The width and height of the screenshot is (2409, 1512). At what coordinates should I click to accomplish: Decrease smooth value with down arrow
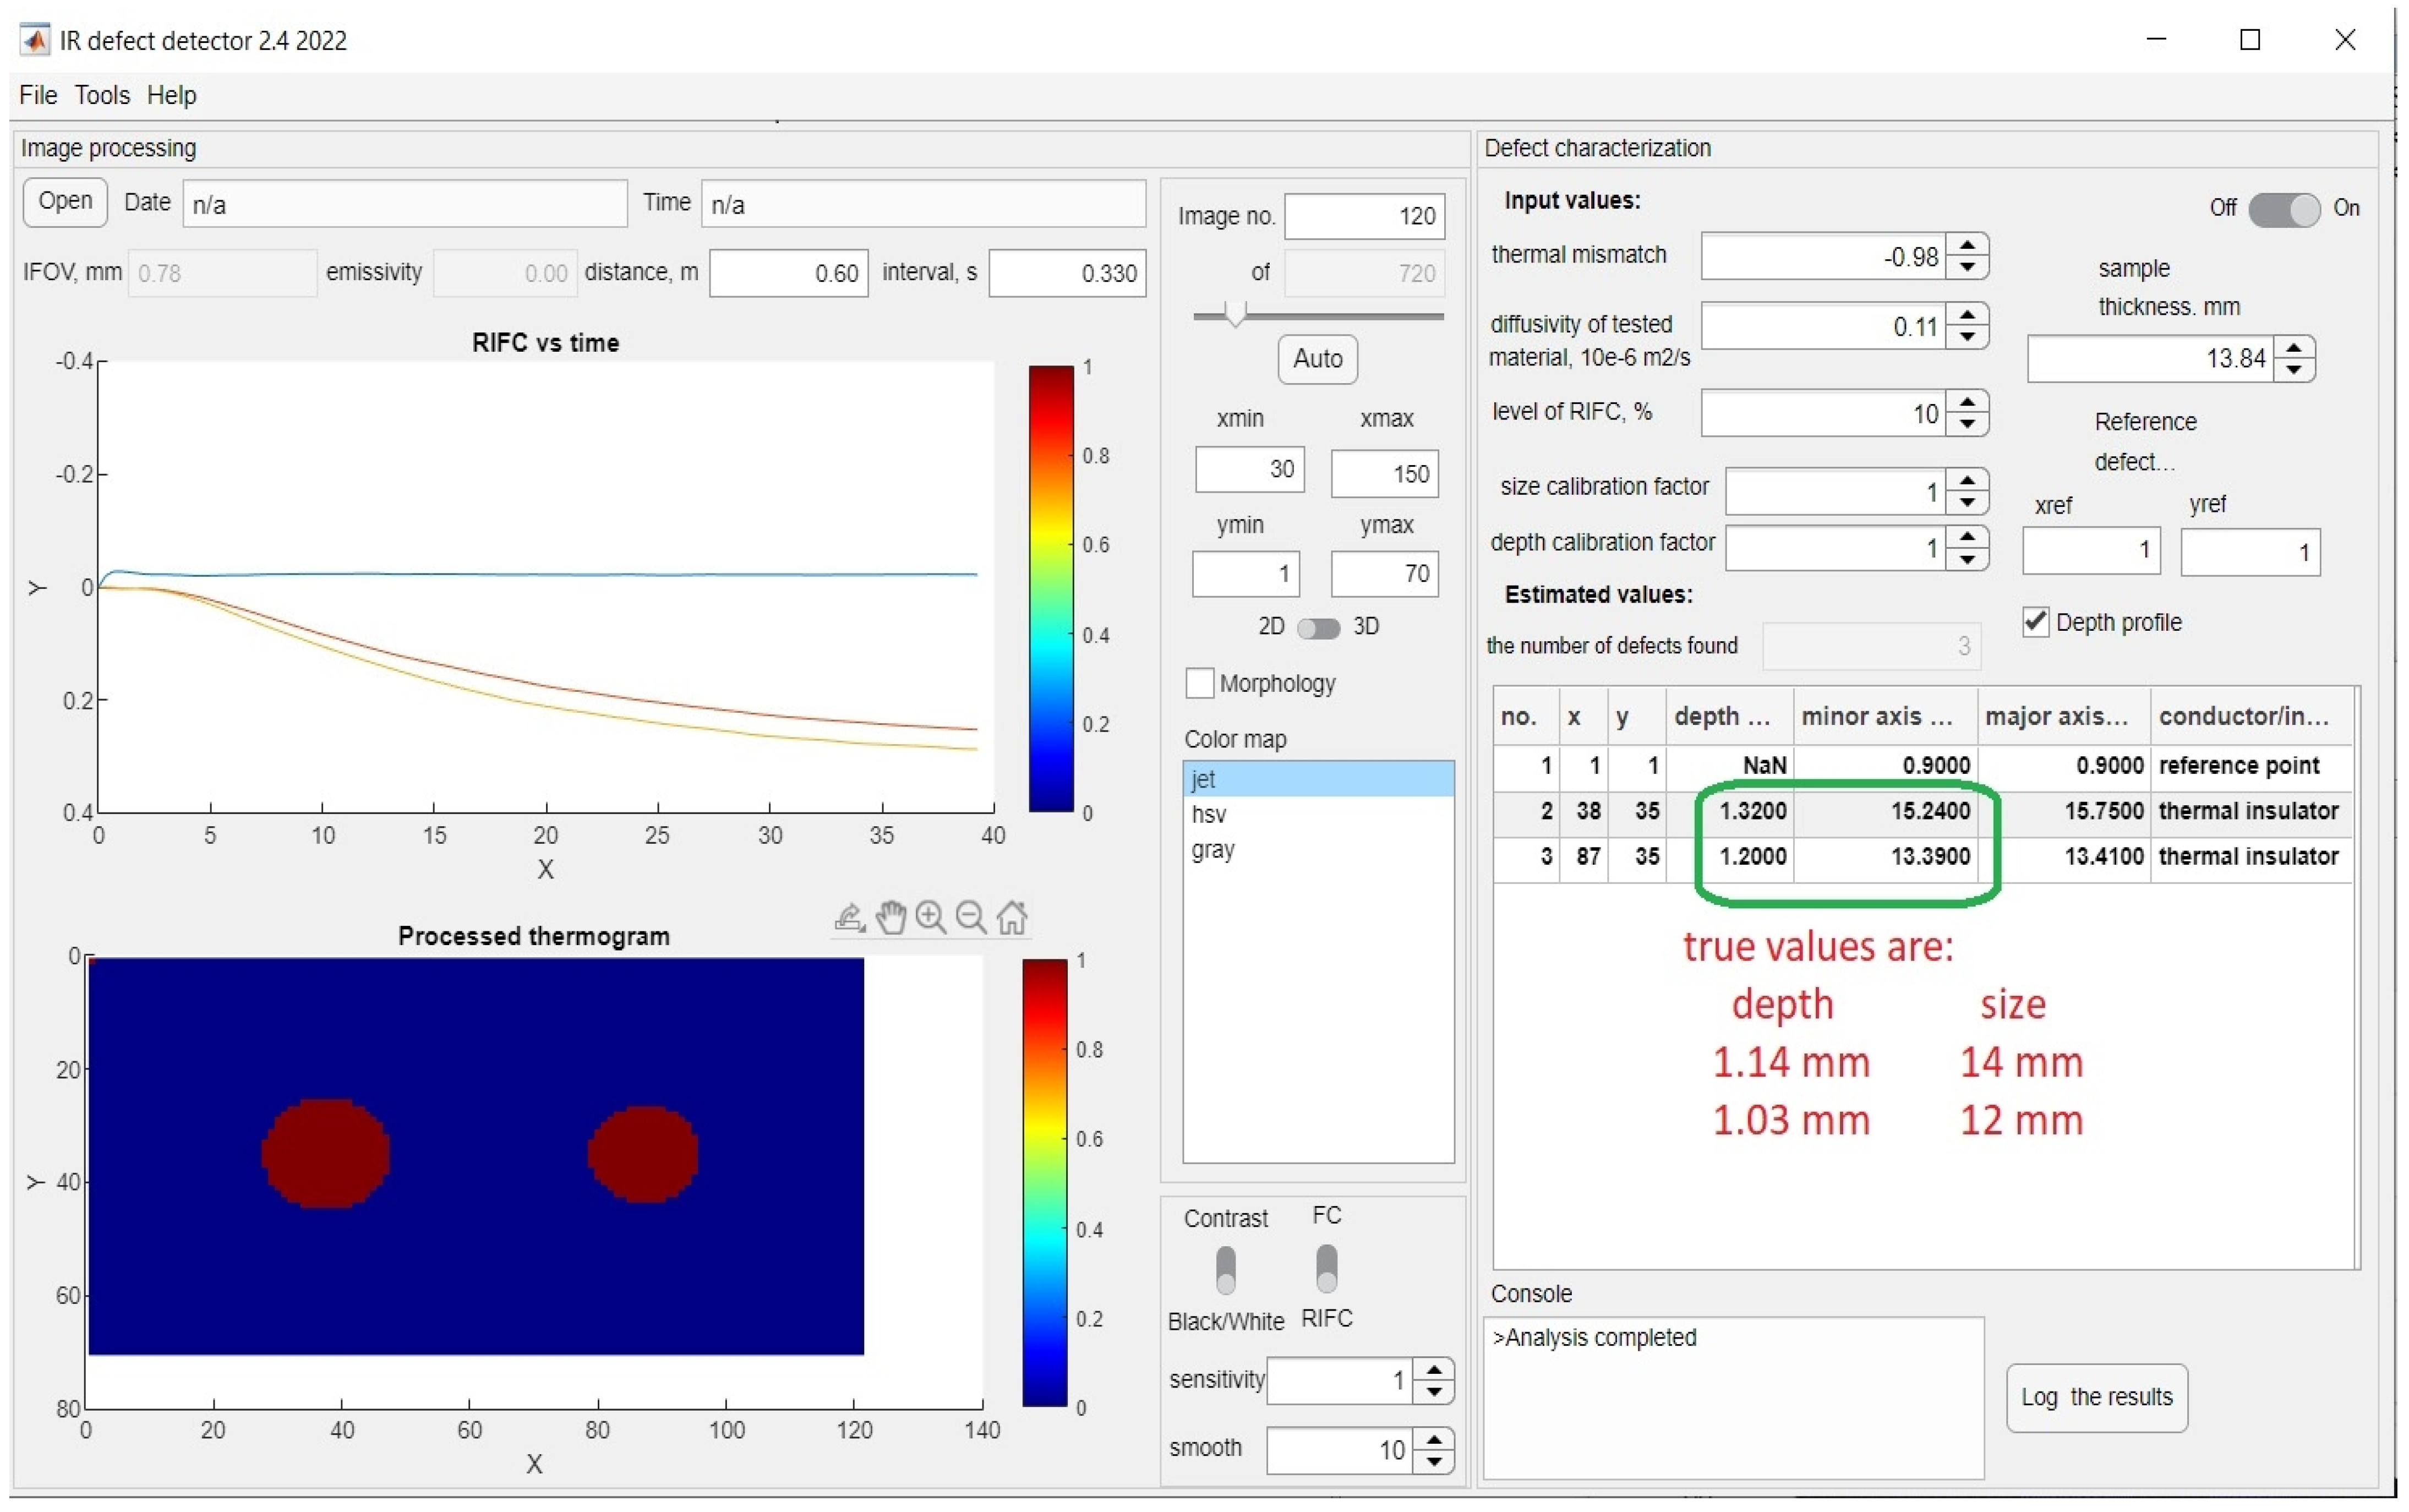pyautogui.click(x=1434, y=1461)
